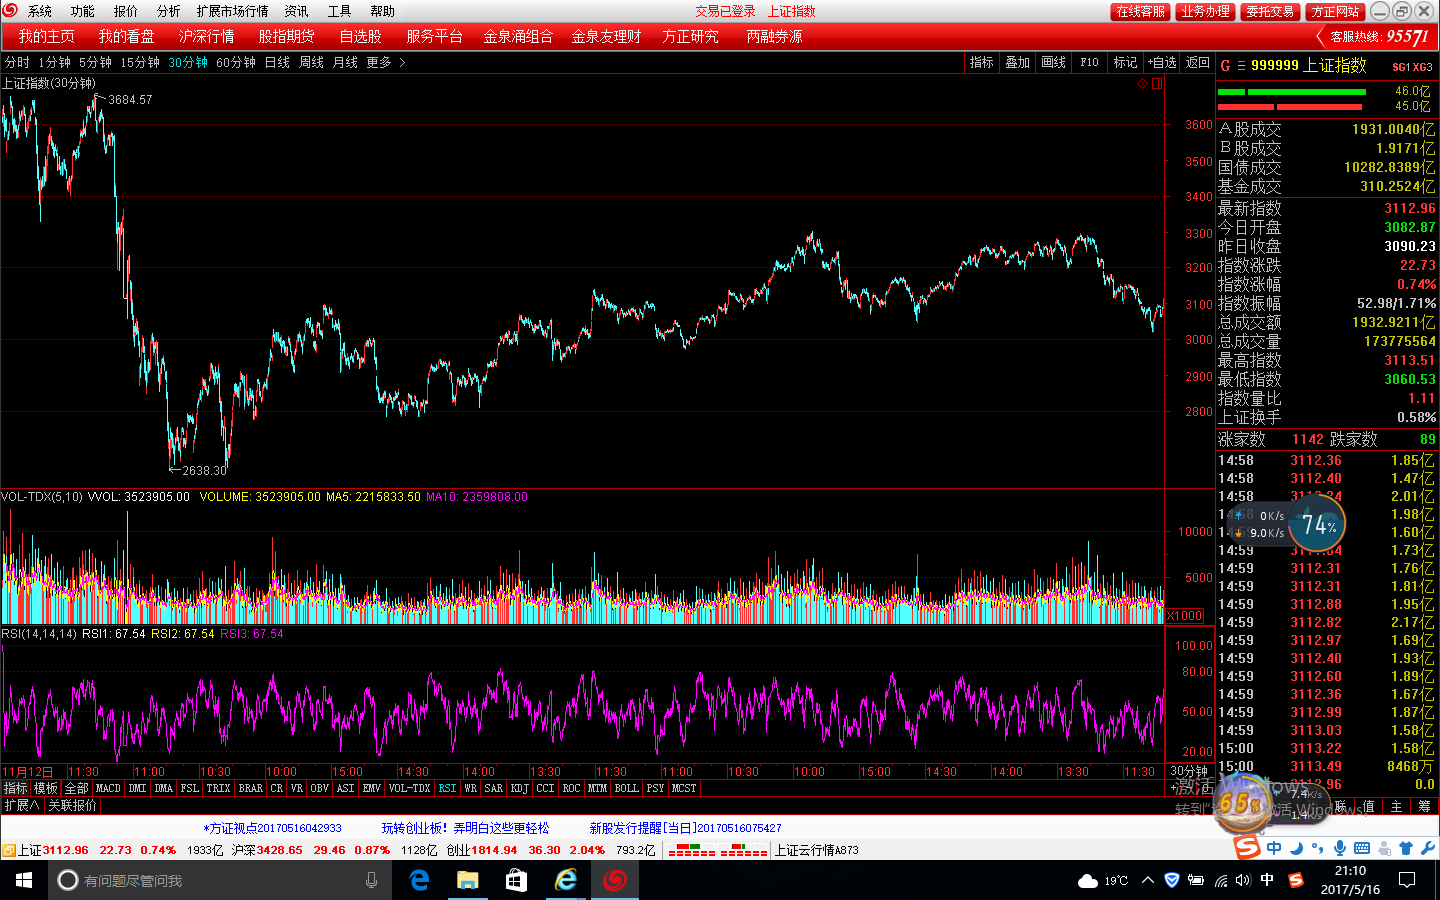Click the red swirl app logo
Viewport: 1440px width, 900px height.
[10, 11]
